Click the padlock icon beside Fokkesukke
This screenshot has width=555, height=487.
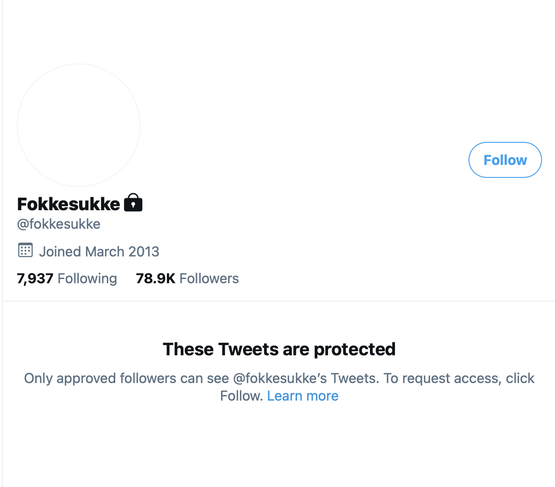(x=133, y=203)
